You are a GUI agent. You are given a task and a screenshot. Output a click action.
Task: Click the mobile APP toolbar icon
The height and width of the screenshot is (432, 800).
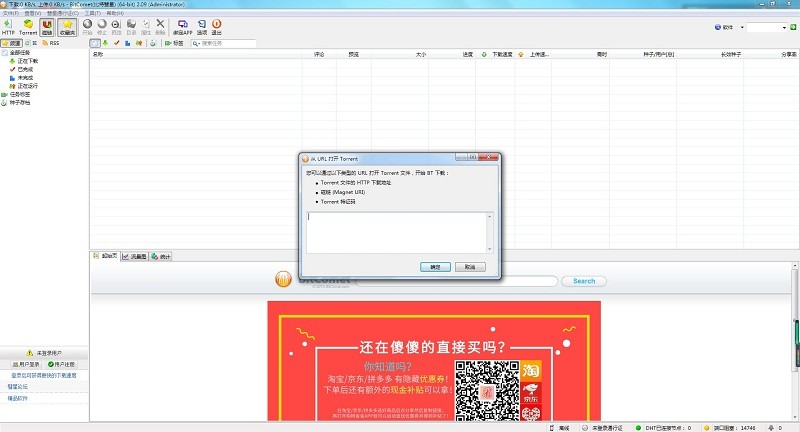click(182, 26)
